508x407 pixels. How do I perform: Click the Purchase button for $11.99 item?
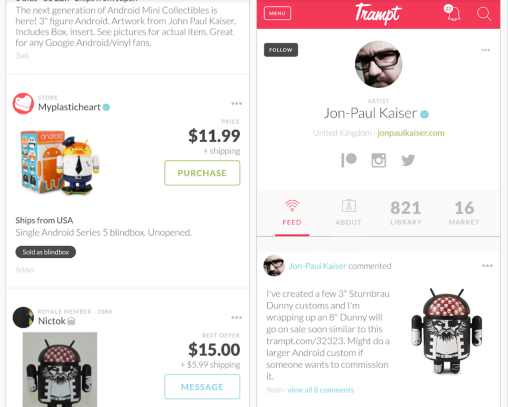(x=202, y=173)
